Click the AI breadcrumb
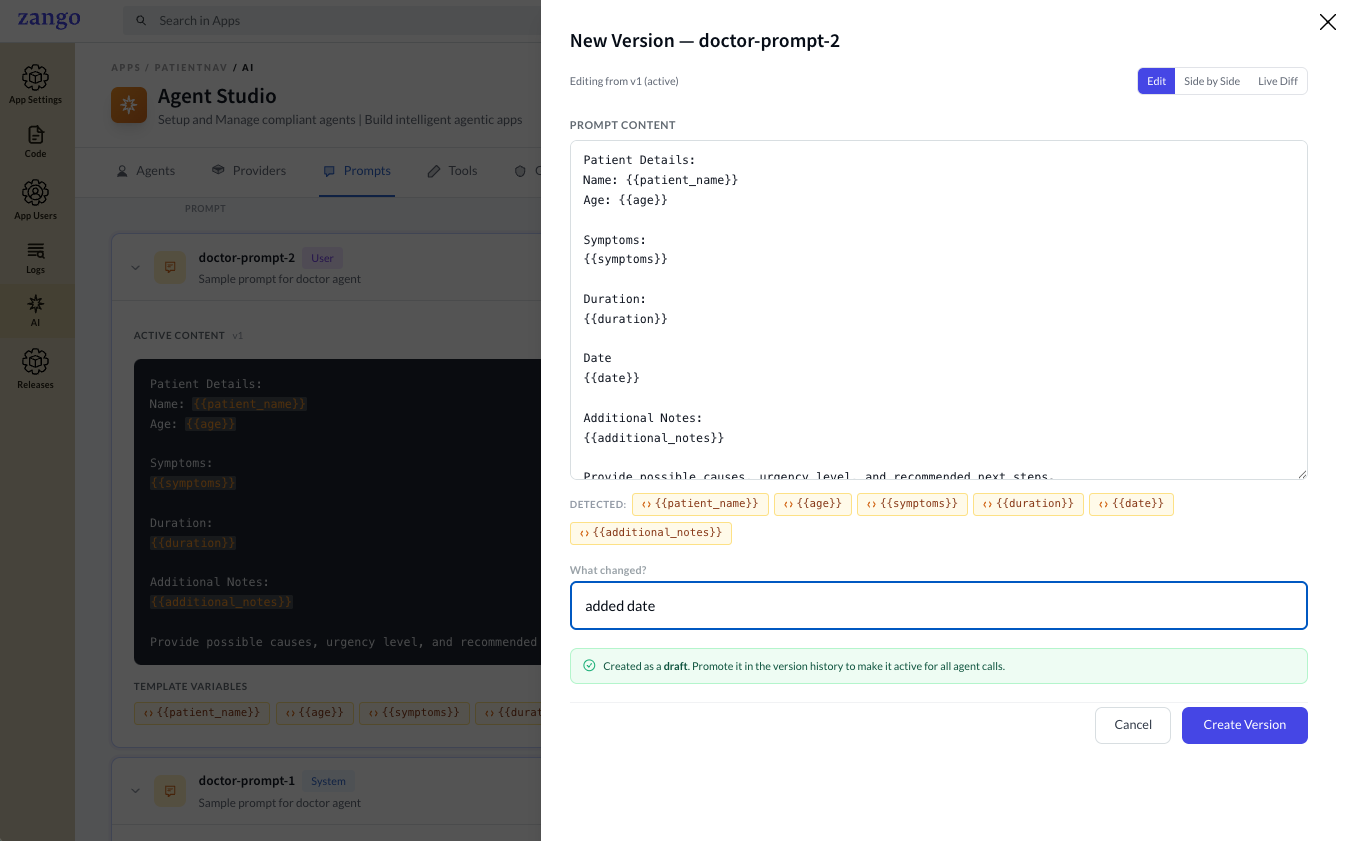This screenshot has height=841, width=1346. (x=247, y=68)
